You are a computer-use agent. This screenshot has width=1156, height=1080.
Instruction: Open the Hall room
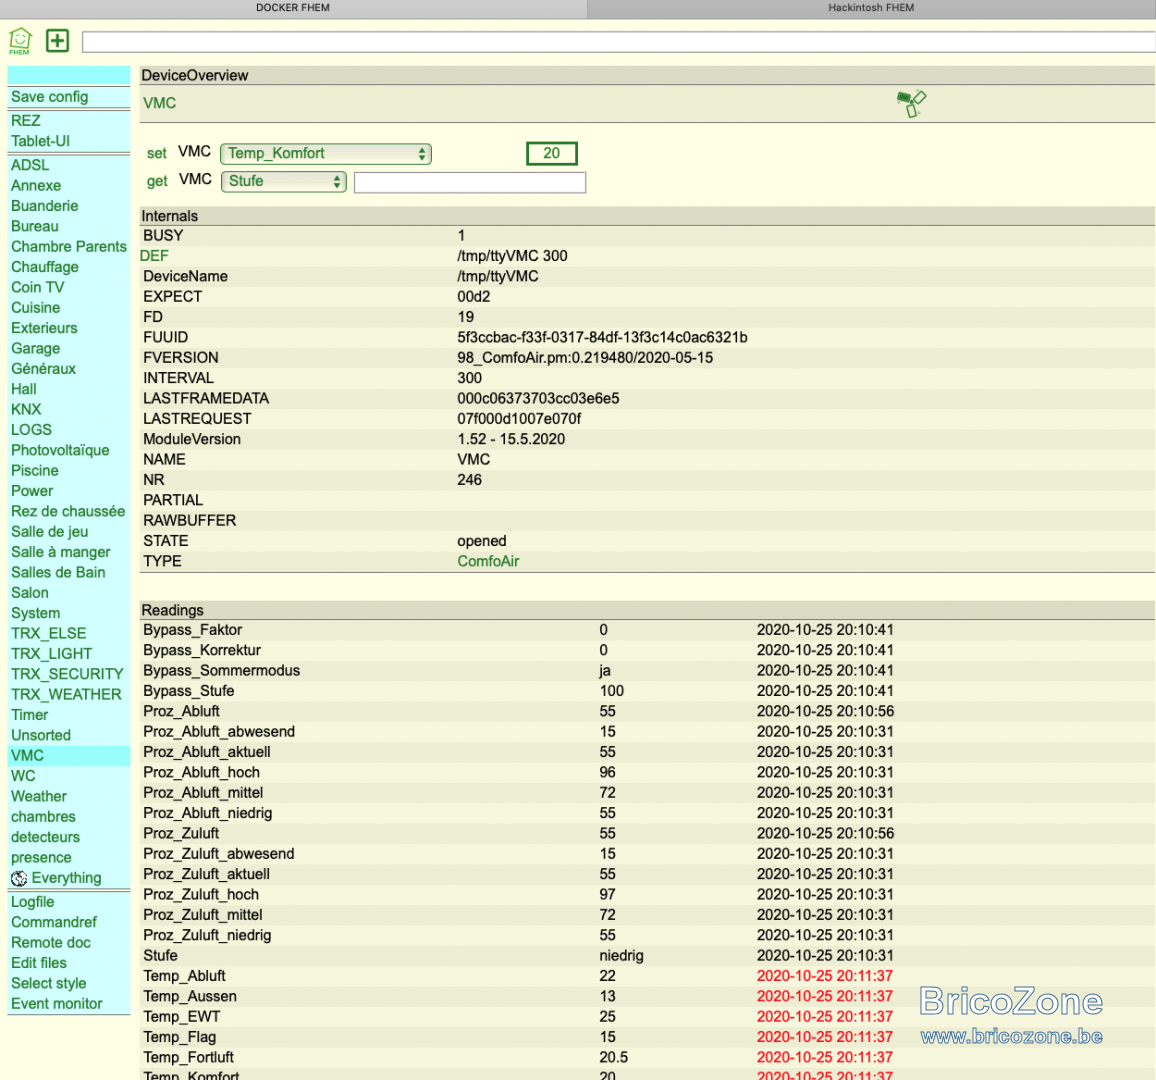(x=24, y=389)
